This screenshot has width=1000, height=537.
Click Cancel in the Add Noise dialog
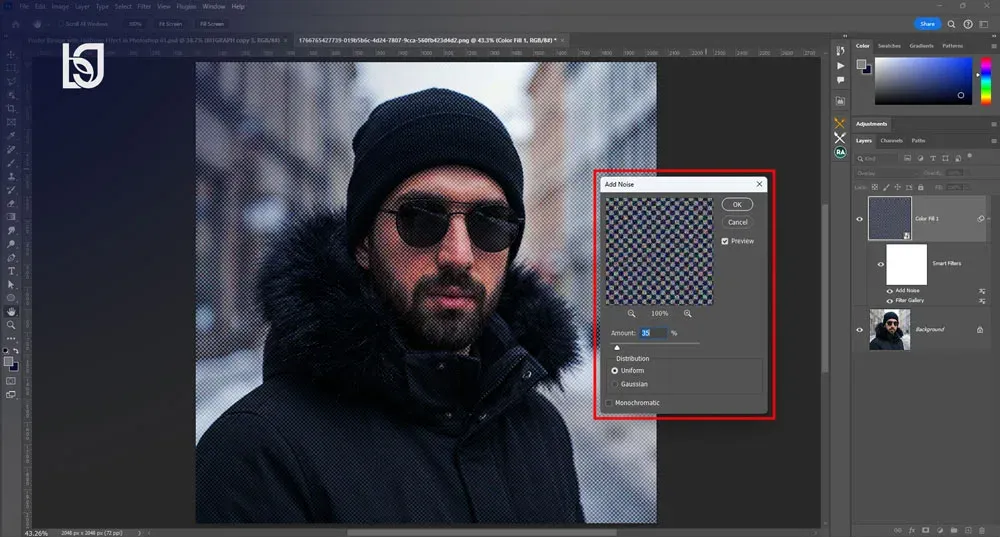(737, 222)
